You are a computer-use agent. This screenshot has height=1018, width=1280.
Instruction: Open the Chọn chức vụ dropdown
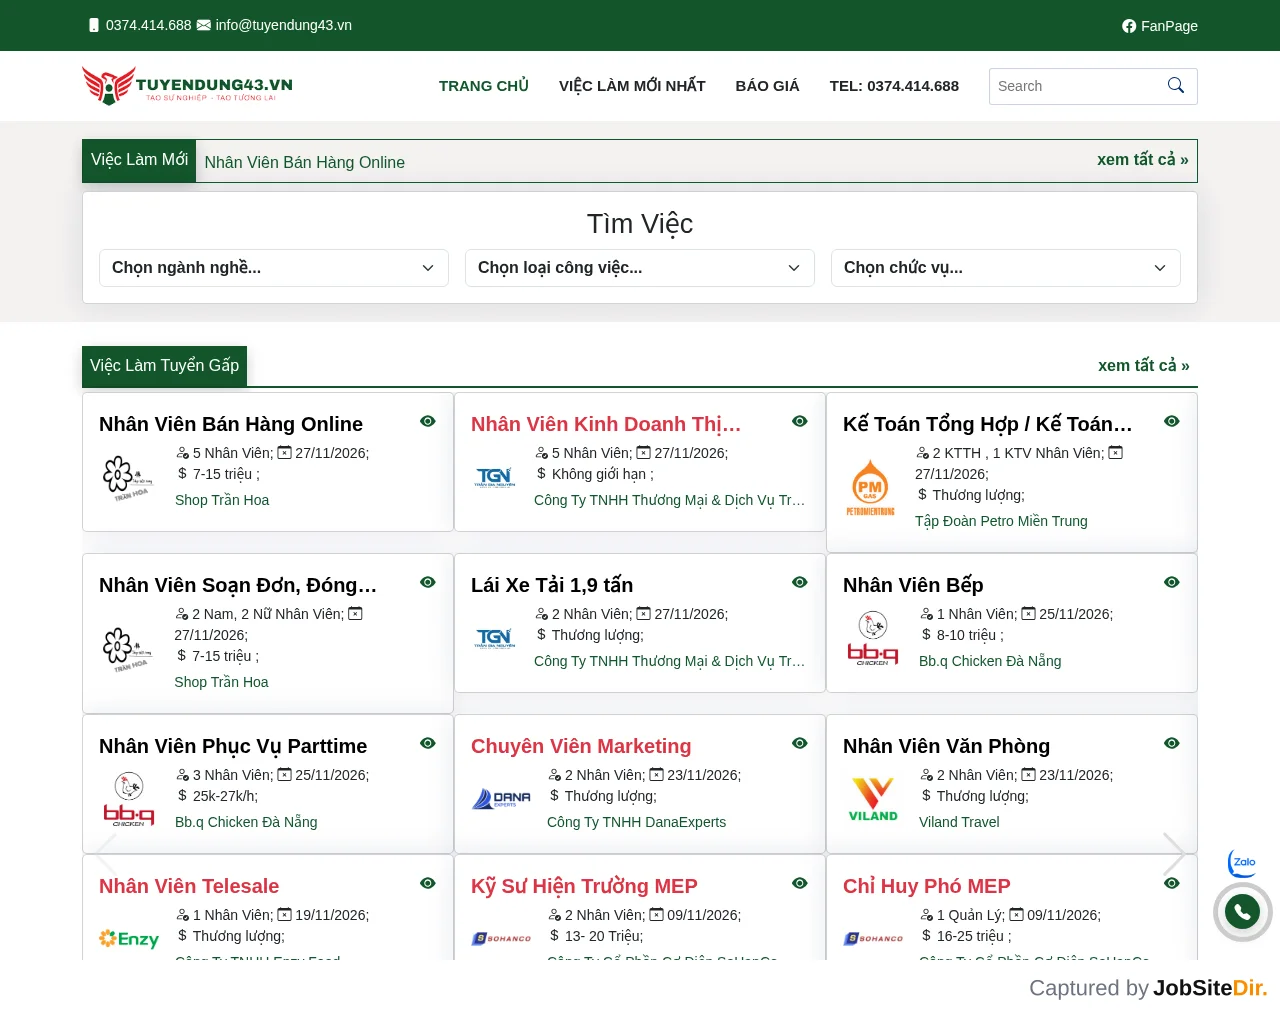1006,268
